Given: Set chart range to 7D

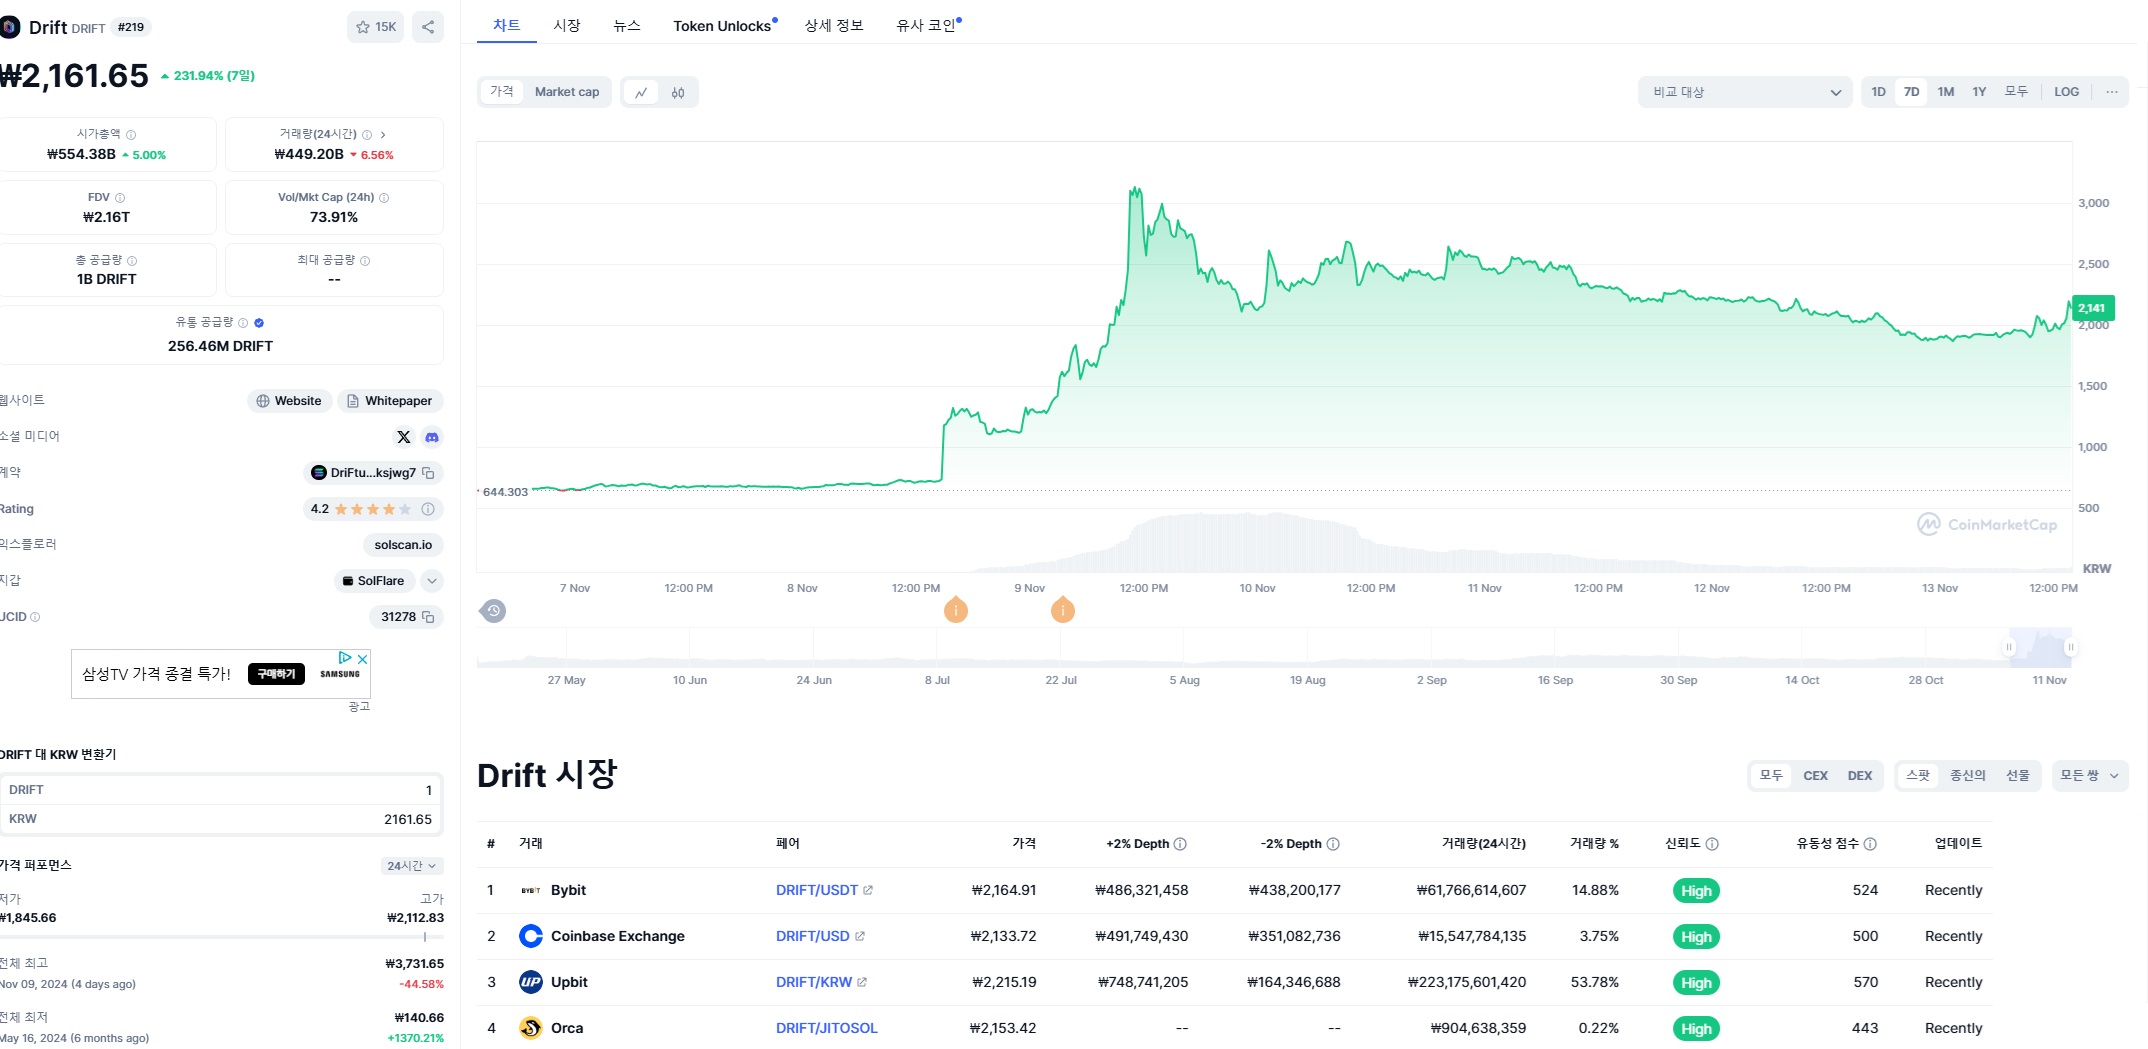Looking at the screenshot, I should pos(1912,92).
